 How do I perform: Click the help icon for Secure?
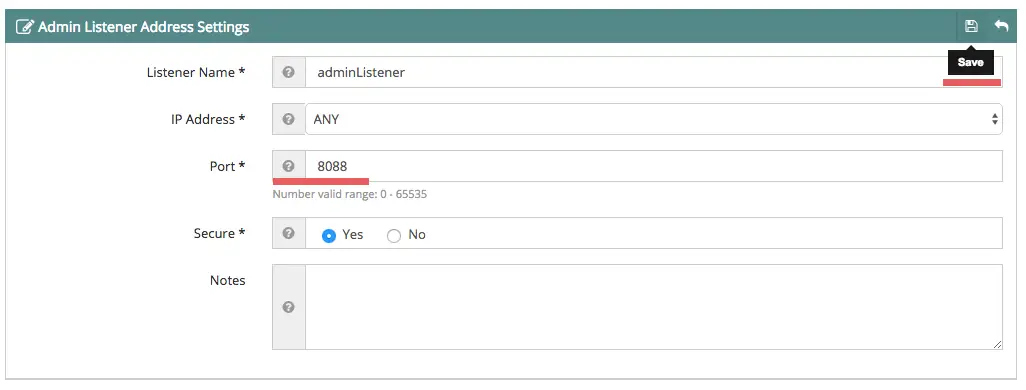click(289, 233)
